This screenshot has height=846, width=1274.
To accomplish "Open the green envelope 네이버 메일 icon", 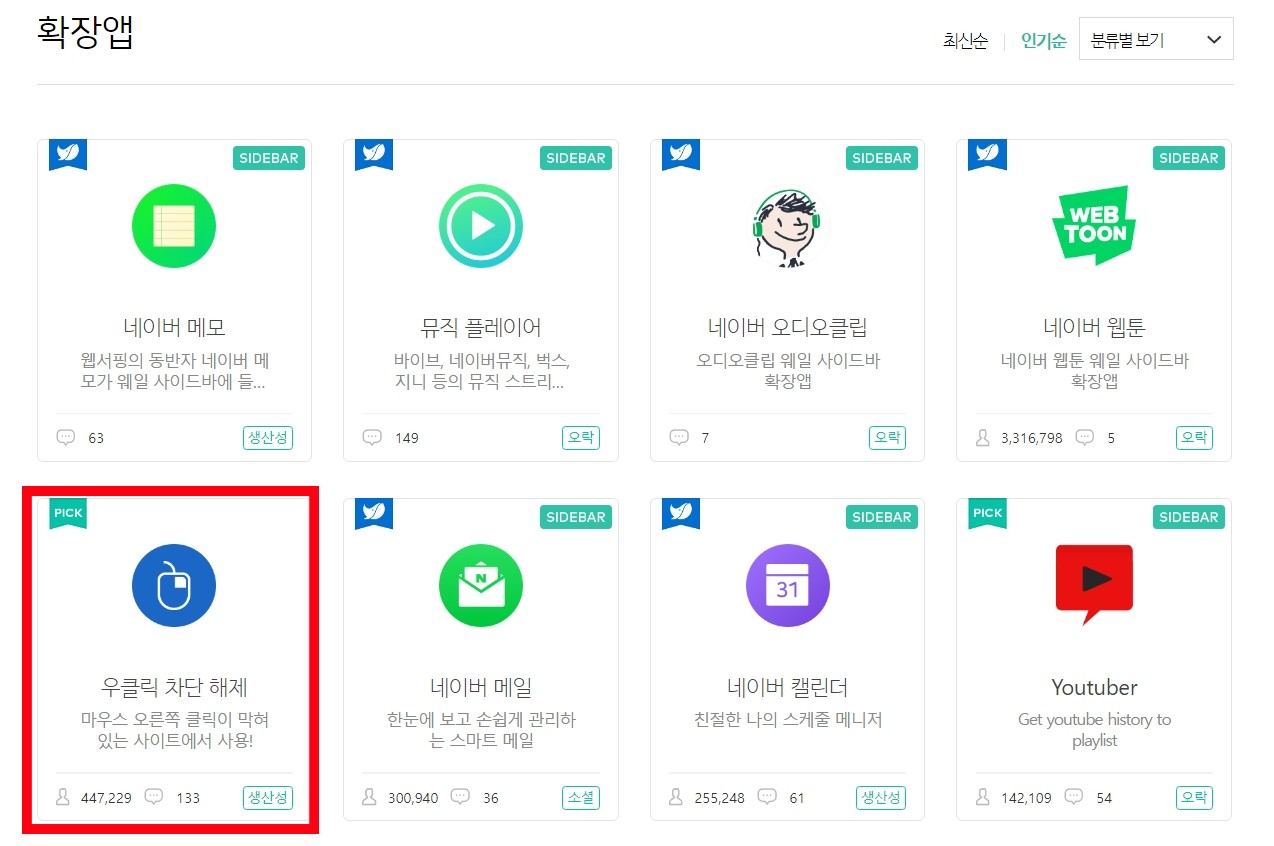I will point(481,586).
